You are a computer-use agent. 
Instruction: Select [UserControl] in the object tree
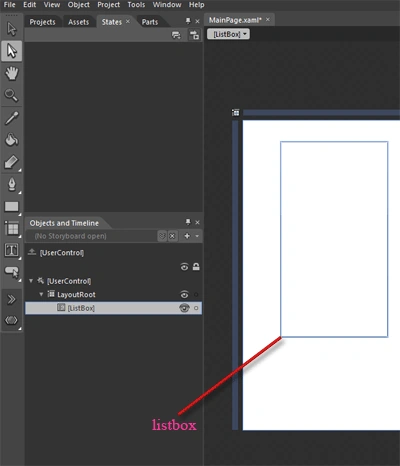click(69, 281)
